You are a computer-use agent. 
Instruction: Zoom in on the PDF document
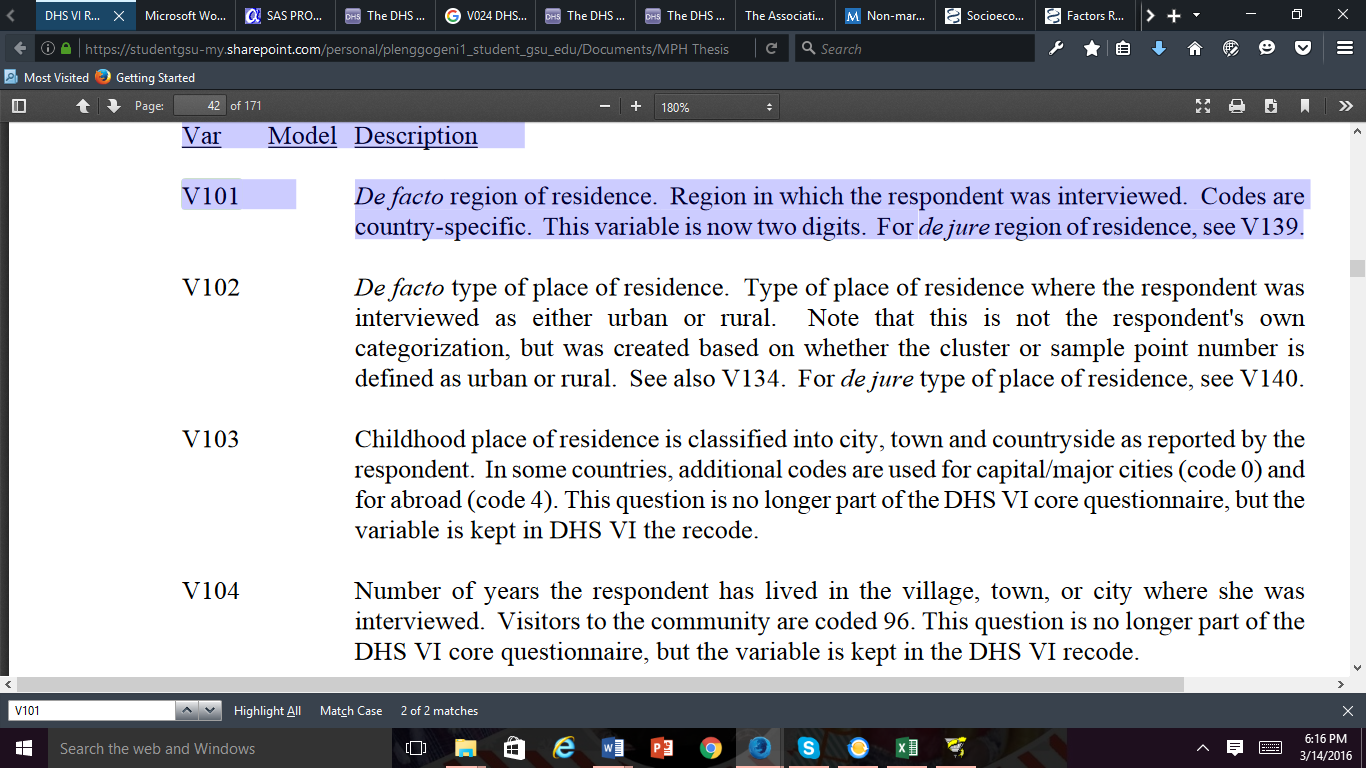coord(636,106)
